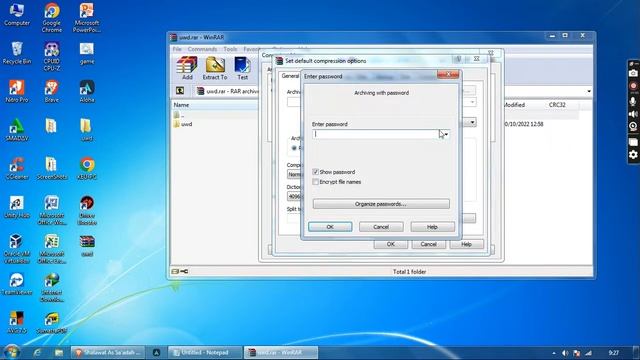The image size is (640, 360).
Task: Open the Microsoft Office Excel desktop shortcut
Action: click(x=52, y=248)
